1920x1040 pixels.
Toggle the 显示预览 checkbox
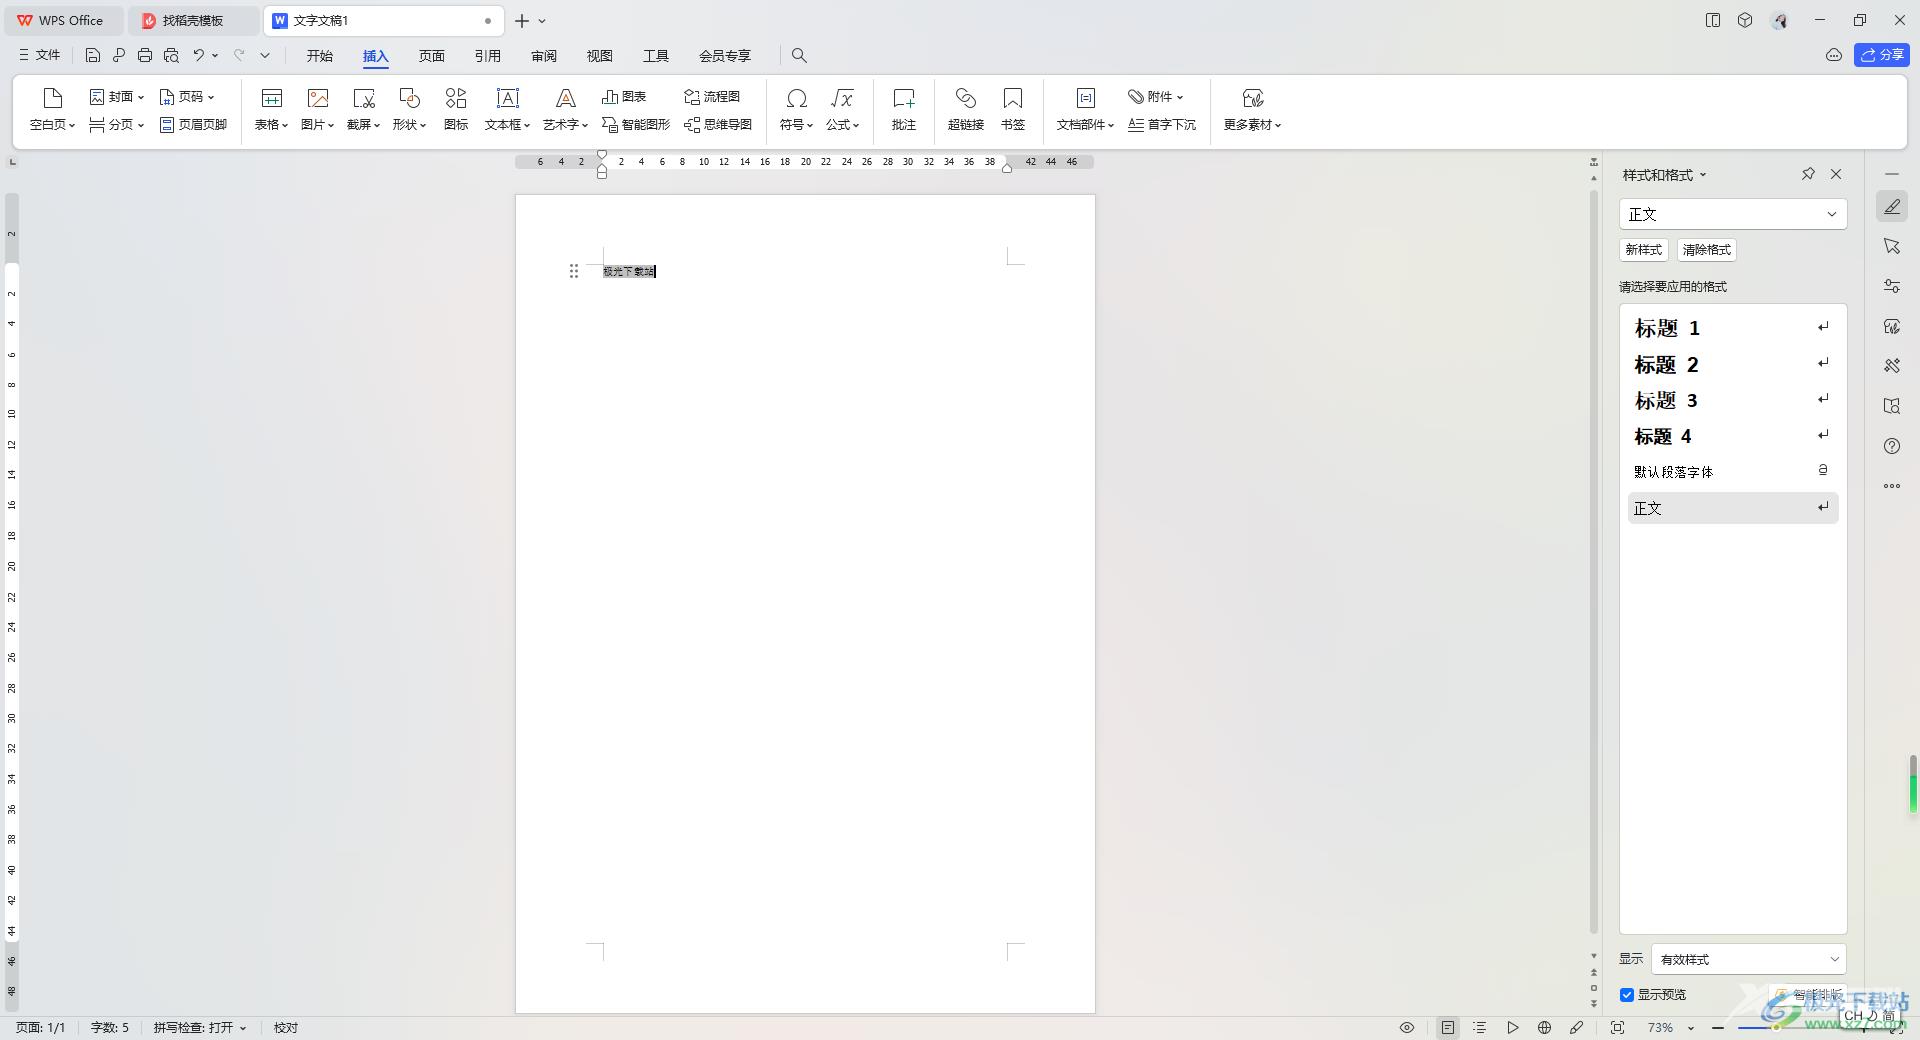(x=1627, y=995)
